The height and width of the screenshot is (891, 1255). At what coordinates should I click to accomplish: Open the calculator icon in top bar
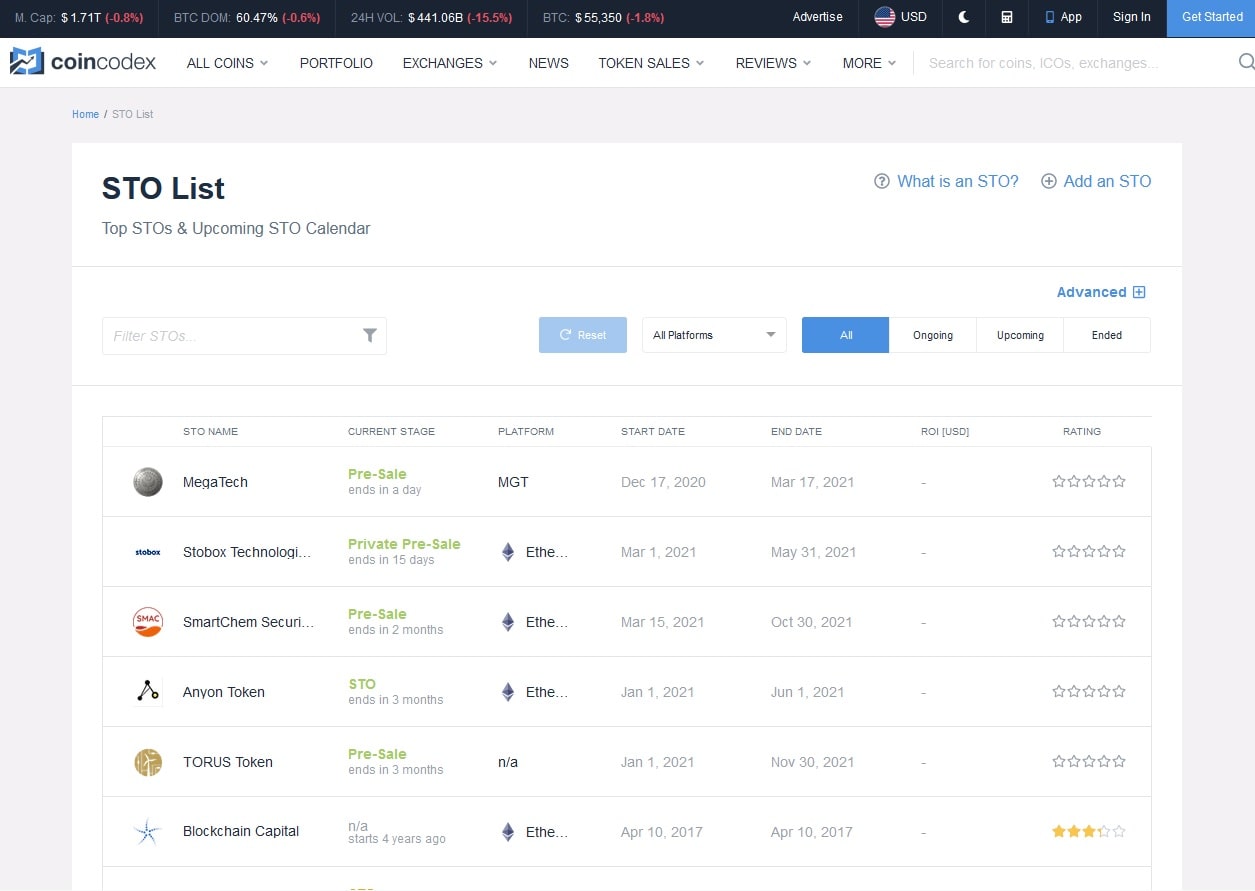(x=1007, y=17)
